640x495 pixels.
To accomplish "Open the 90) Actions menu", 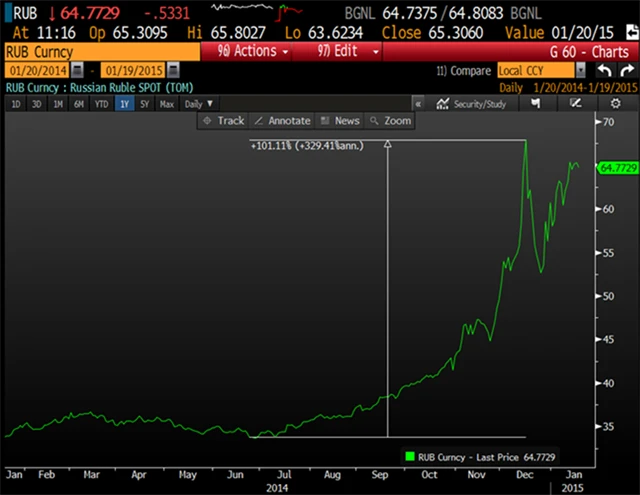I will tap(246, 50).
